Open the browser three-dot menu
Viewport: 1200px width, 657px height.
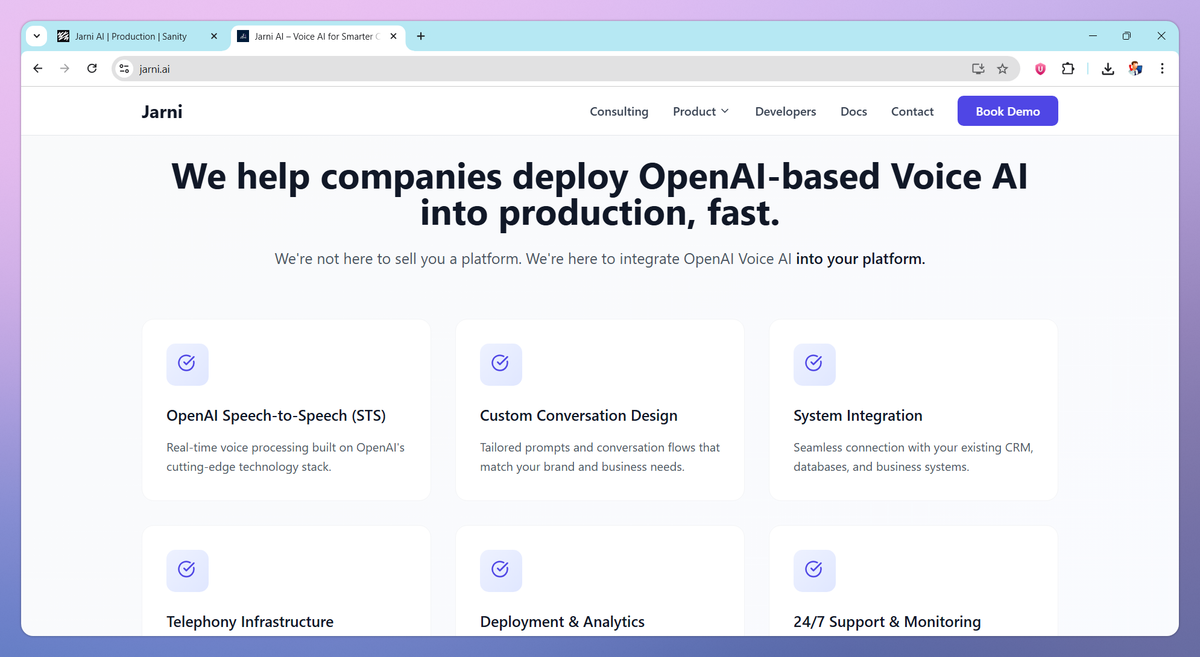click(1162, 69)
